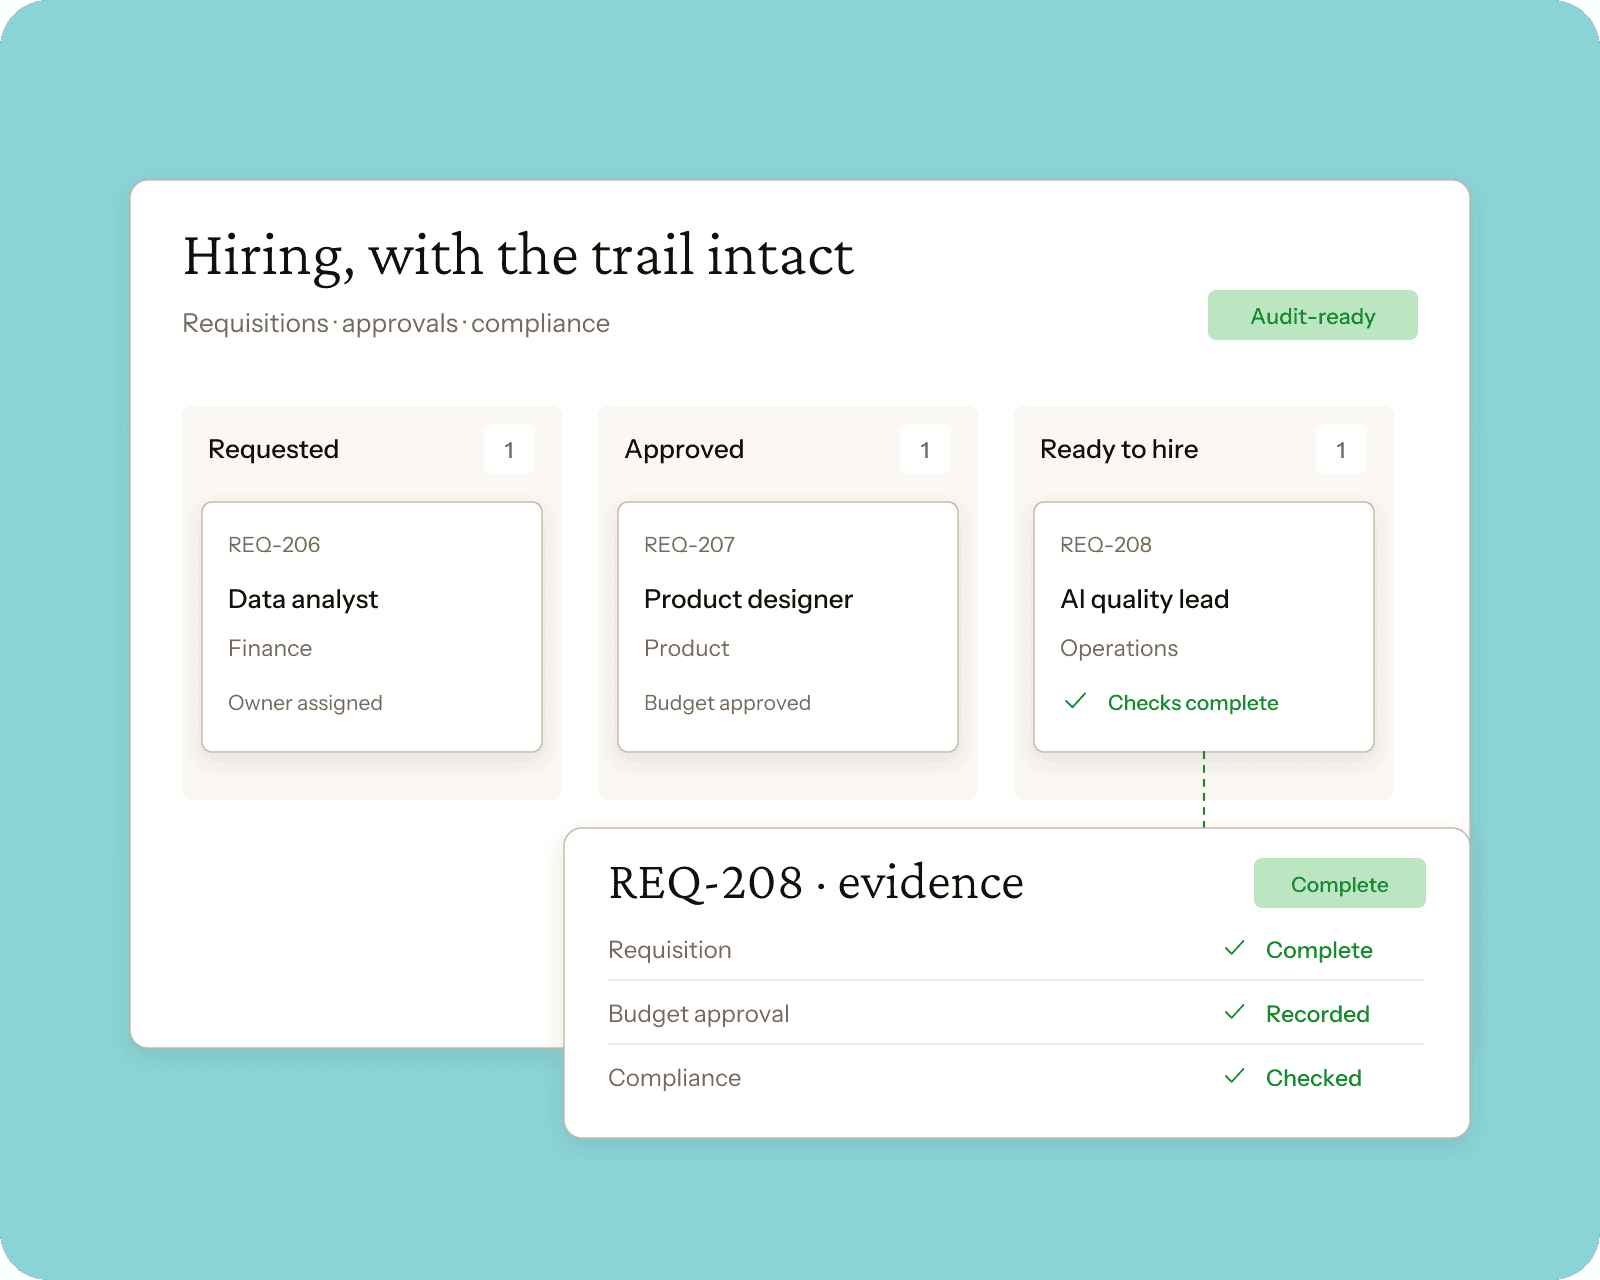Image resolution: width=1600 pixels, height=1280 pixels.
Task: Click the REQ-206 identifier text
Action: pos(274,544)
